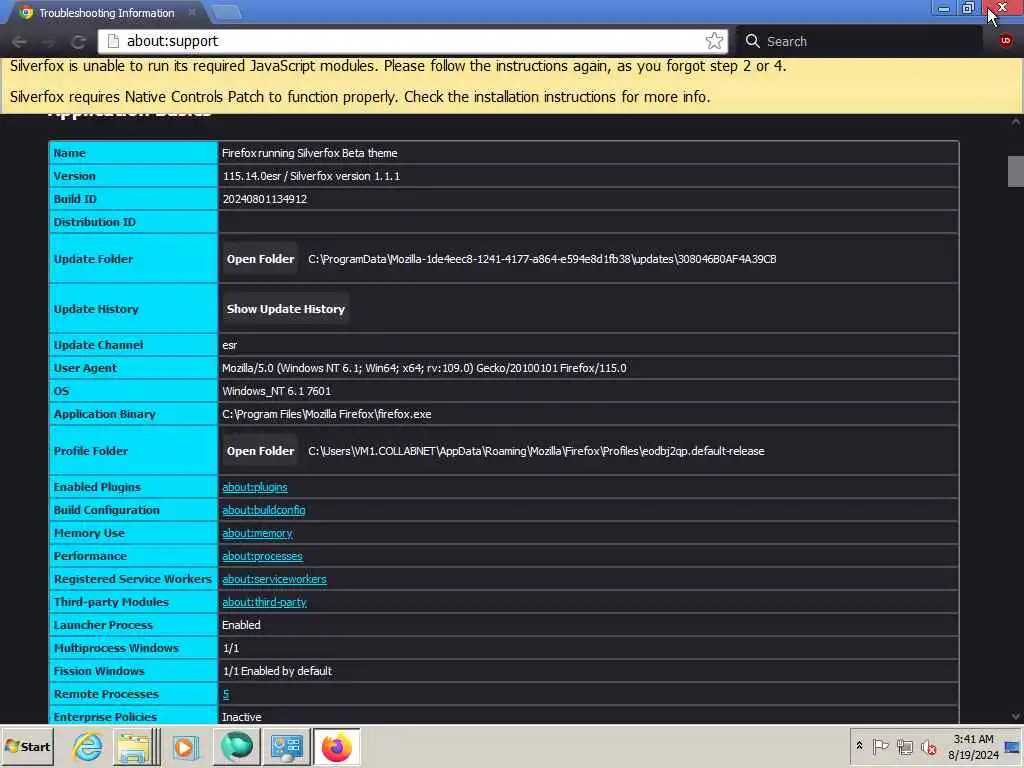
Task: Click the OS value Windows_NT 6.1 7601
Action: click(276, 391)
